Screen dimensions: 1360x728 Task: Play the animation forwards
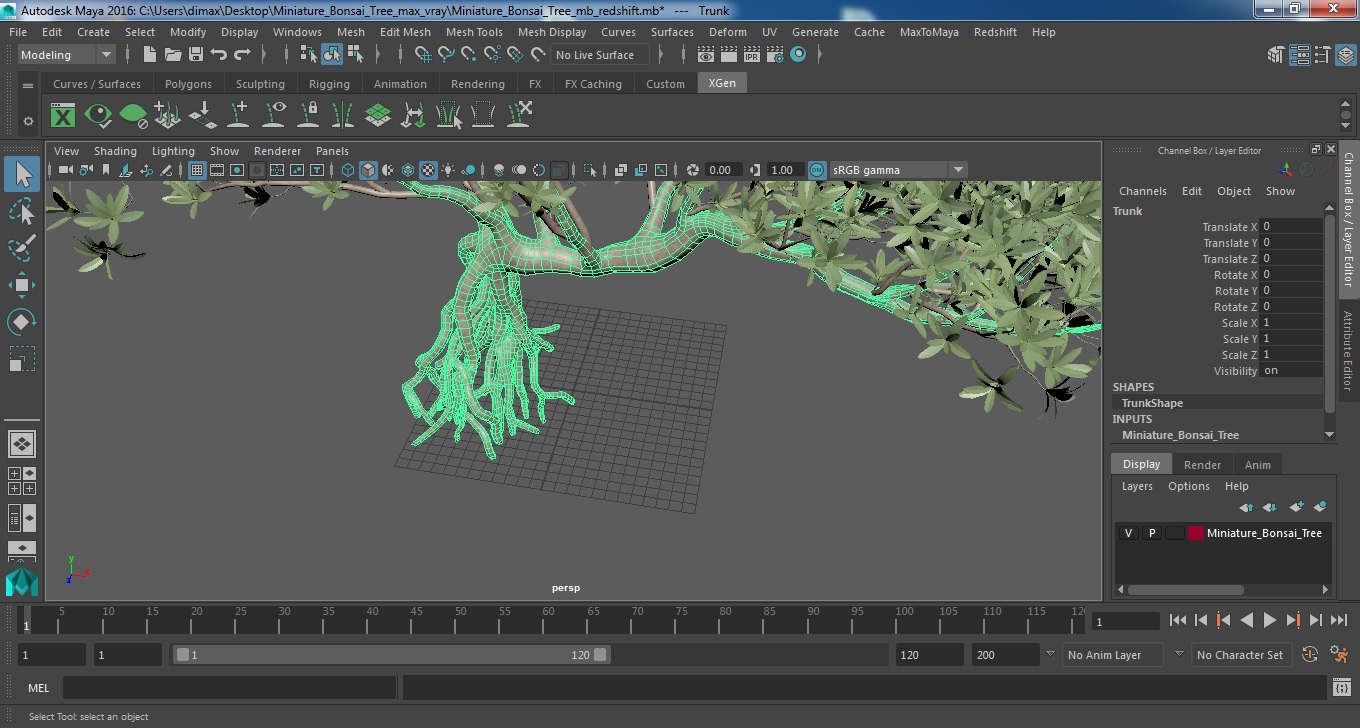(x=1269, y=620)
